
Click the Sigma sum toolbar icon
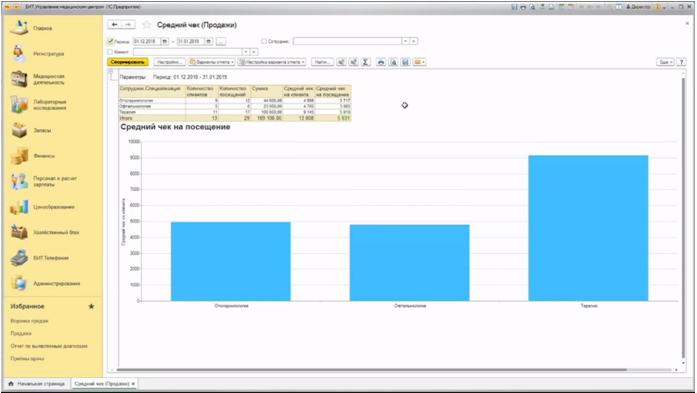365,62
